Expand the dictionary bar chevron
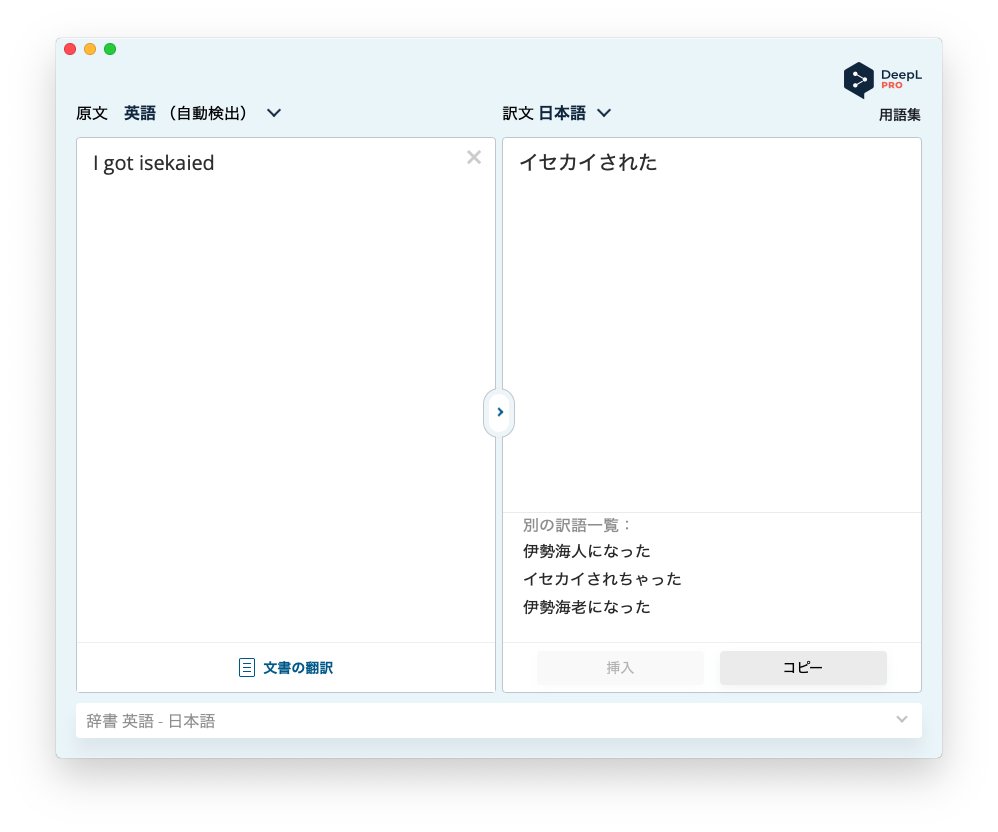The image size is (998, 832). click(x=901, y=720)
